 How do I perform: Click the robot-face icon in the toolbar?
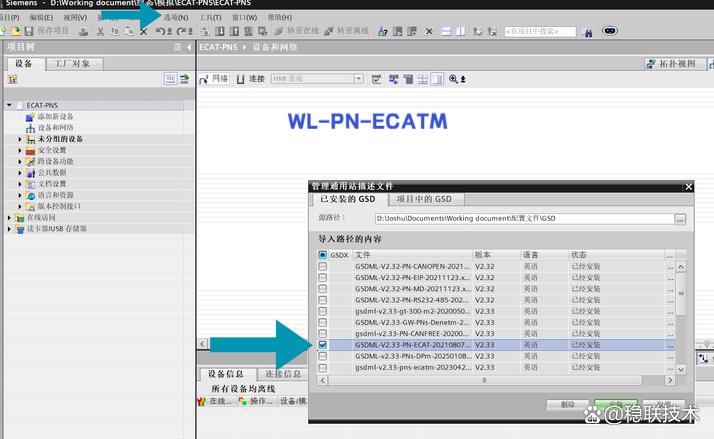point(610,31)
